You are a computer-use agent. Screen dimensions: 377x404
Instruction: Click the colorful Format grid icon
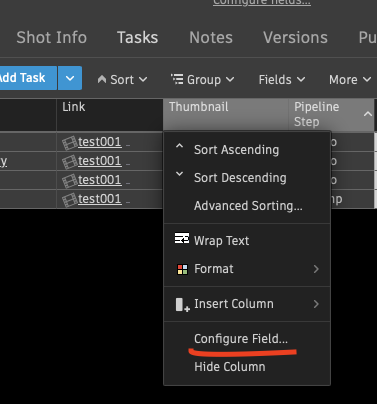click(182, 269)
